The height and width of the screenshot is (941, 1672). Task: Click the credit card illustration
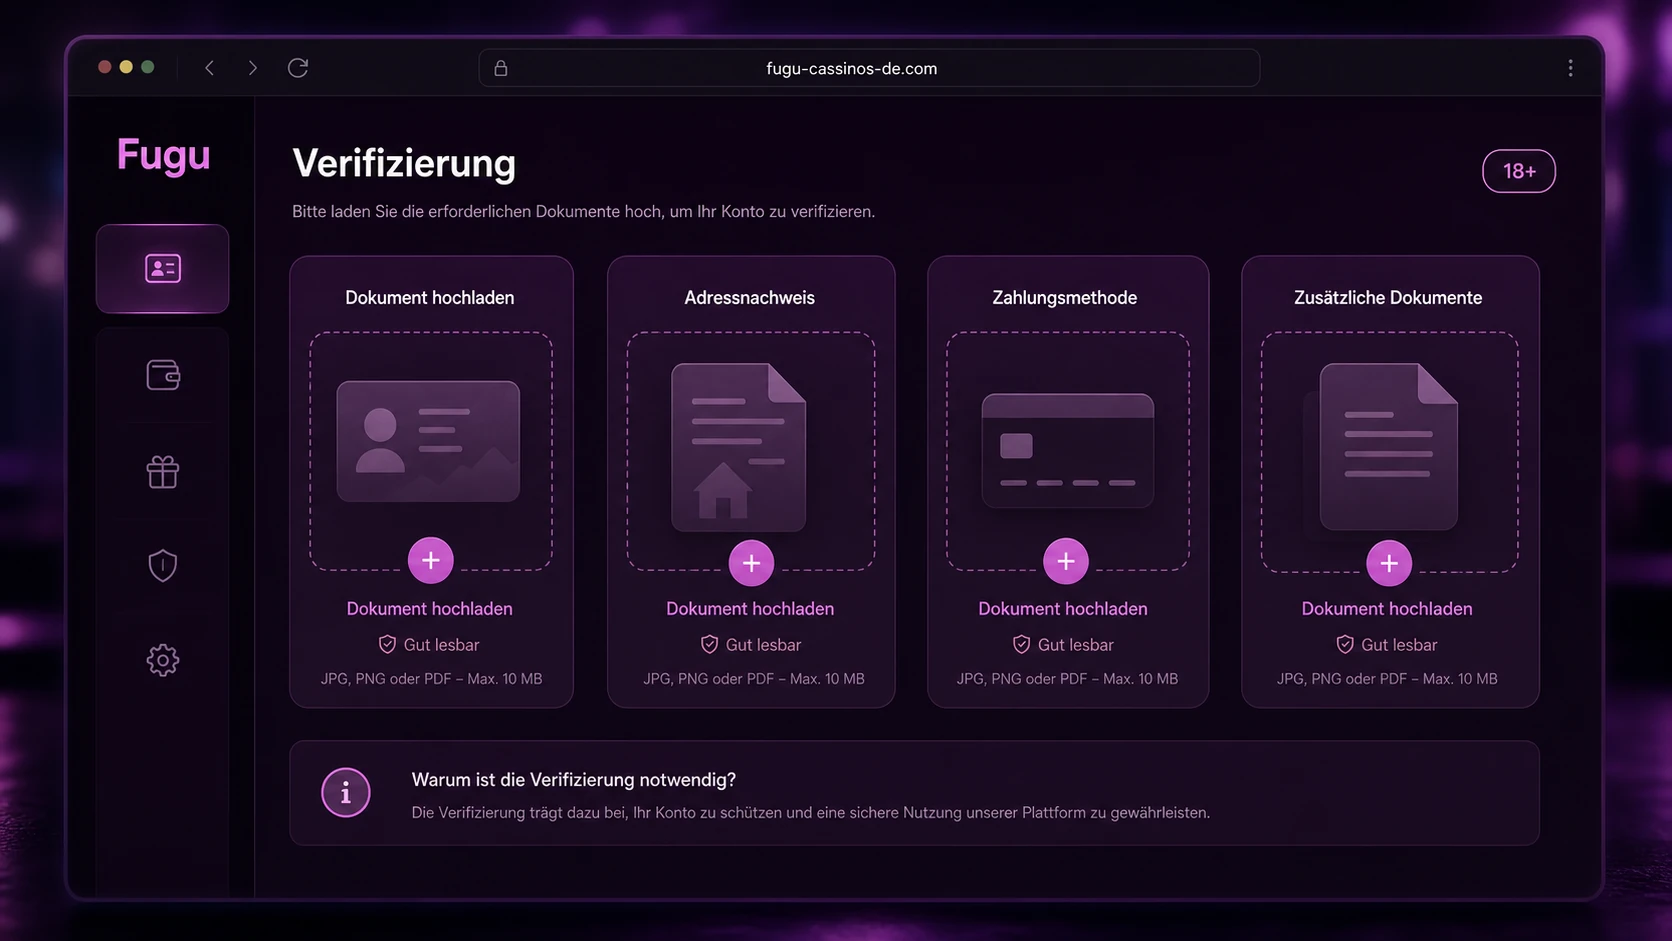point(1067,450)
